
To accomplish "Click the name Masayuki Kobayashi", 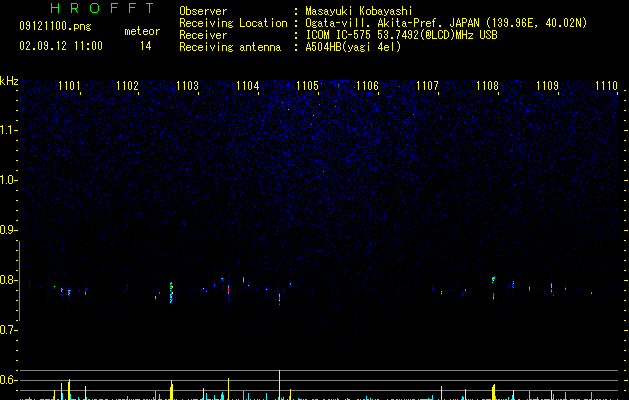I will point(359,11).
